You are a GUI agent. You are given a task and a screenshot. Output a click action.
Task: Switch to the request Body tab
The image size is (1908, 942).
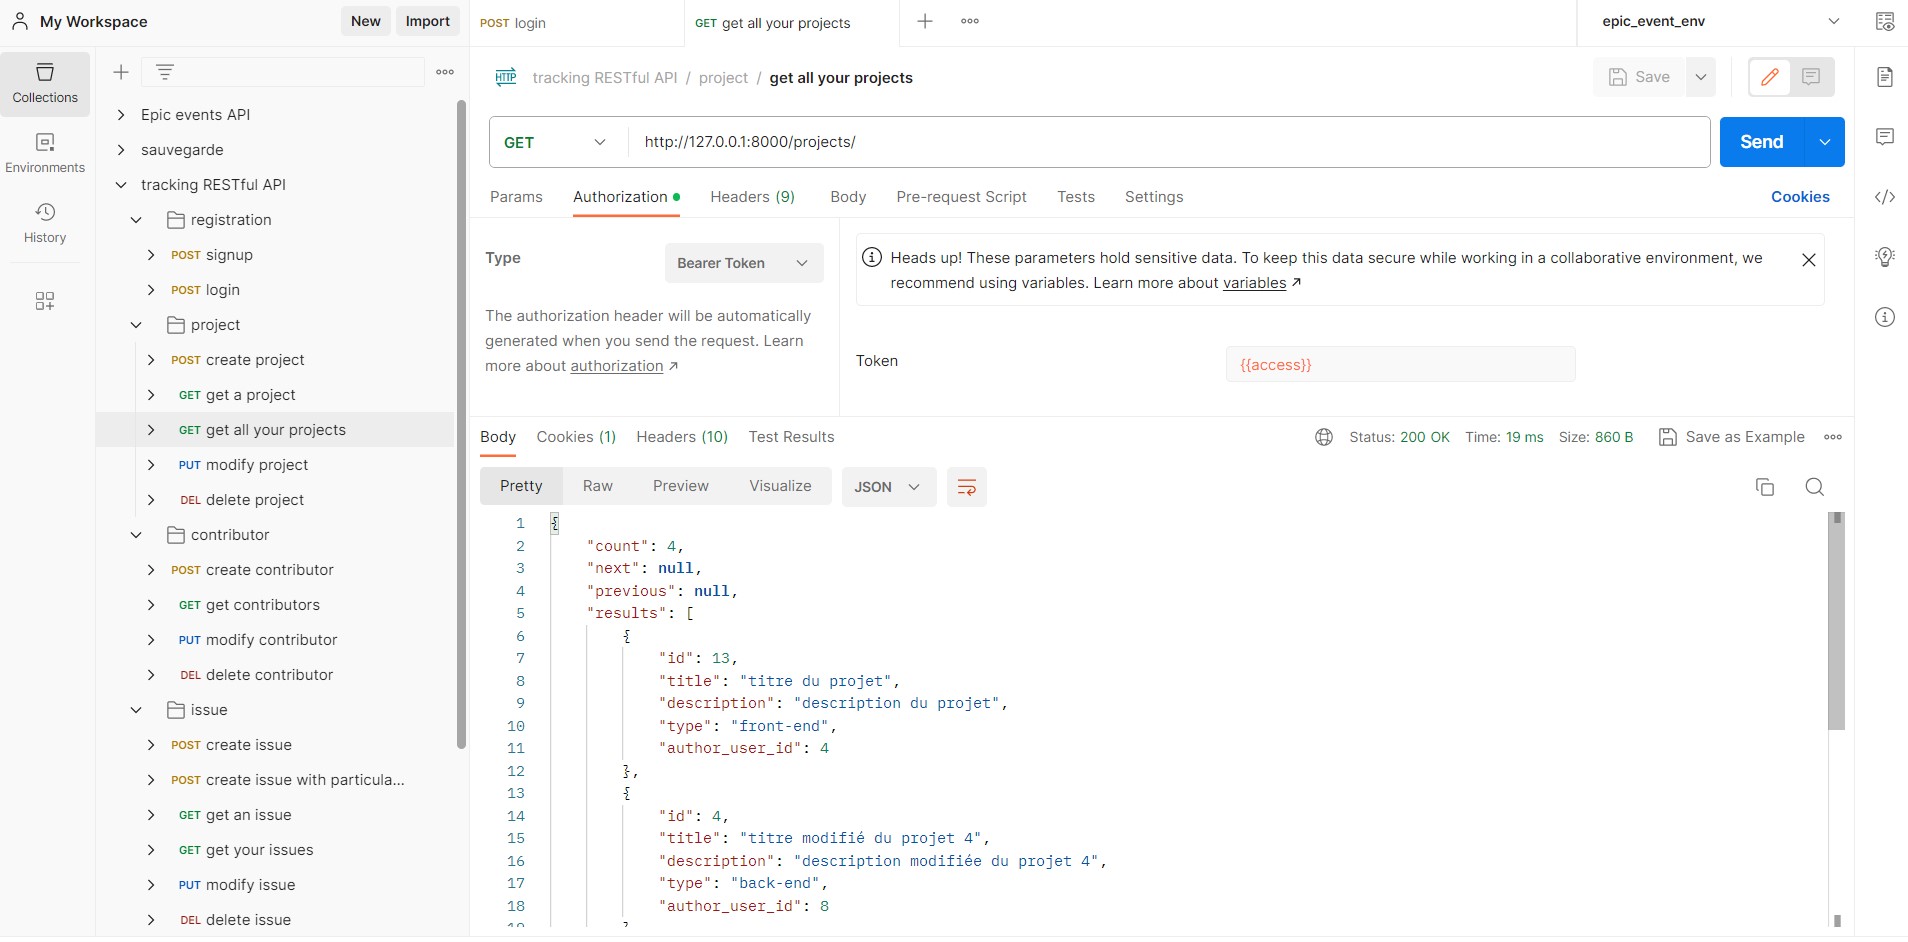point(848,197)
